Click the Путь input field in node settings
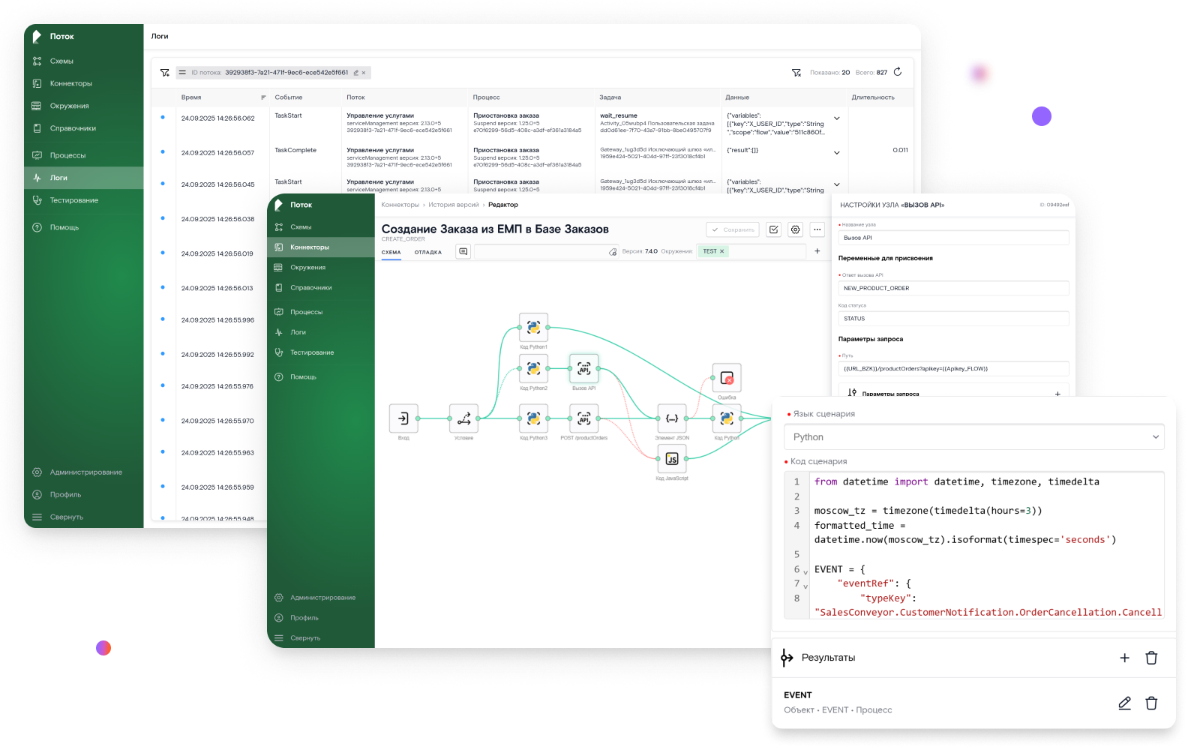 click(954, 368)
